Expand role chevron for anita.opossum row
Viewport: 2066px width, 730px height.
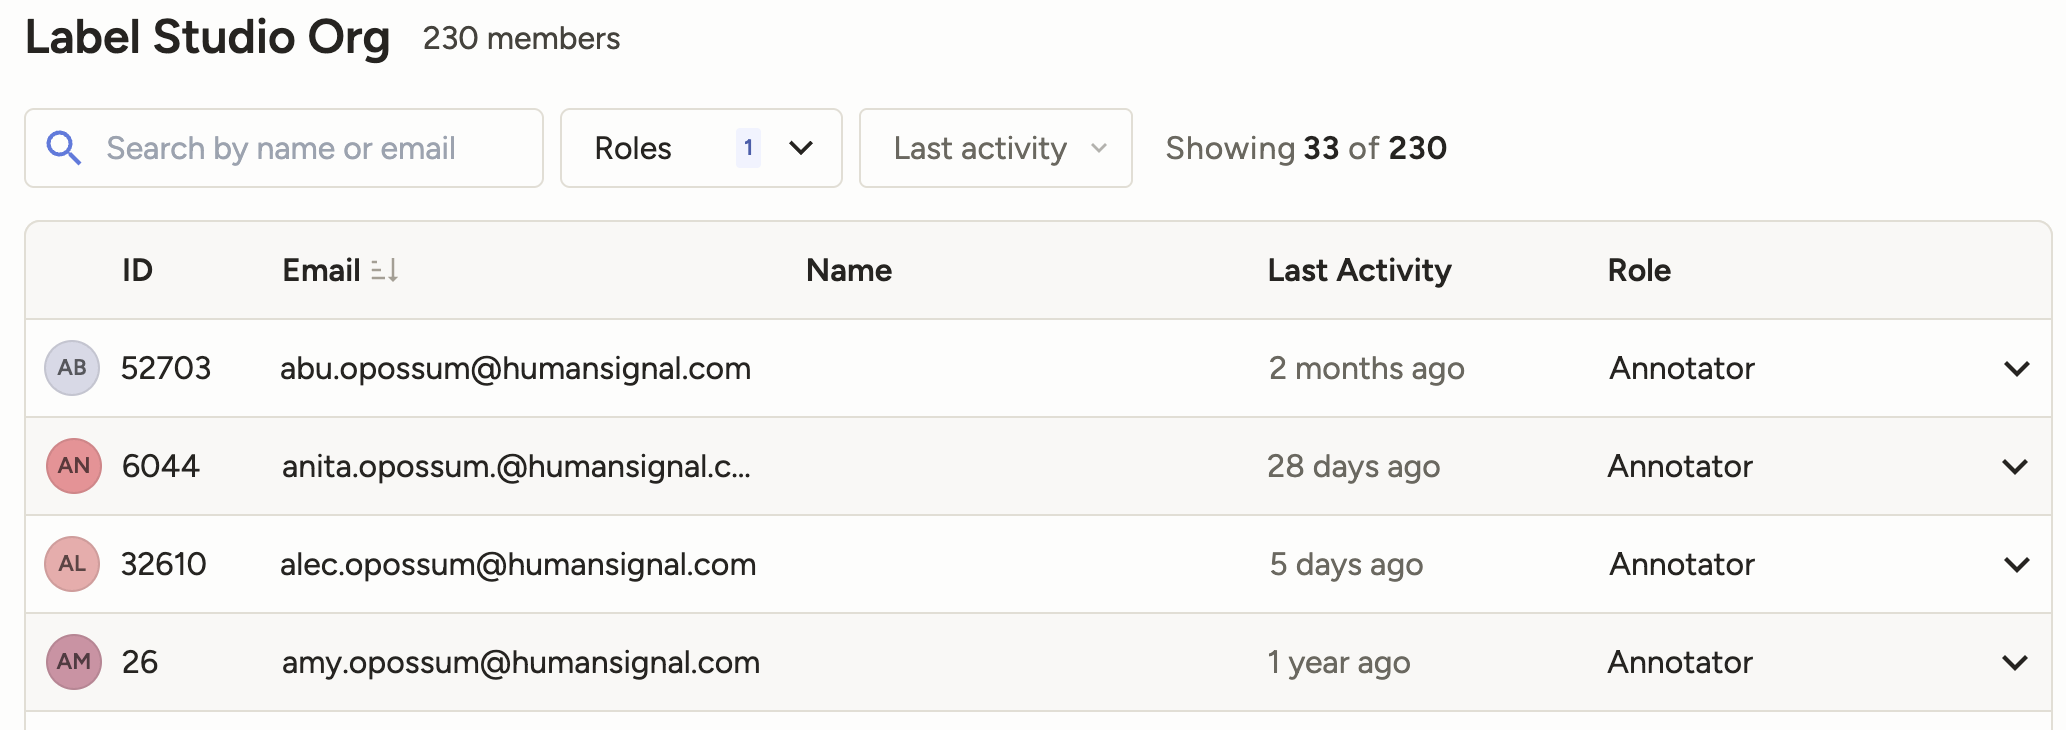(2015, 466)
